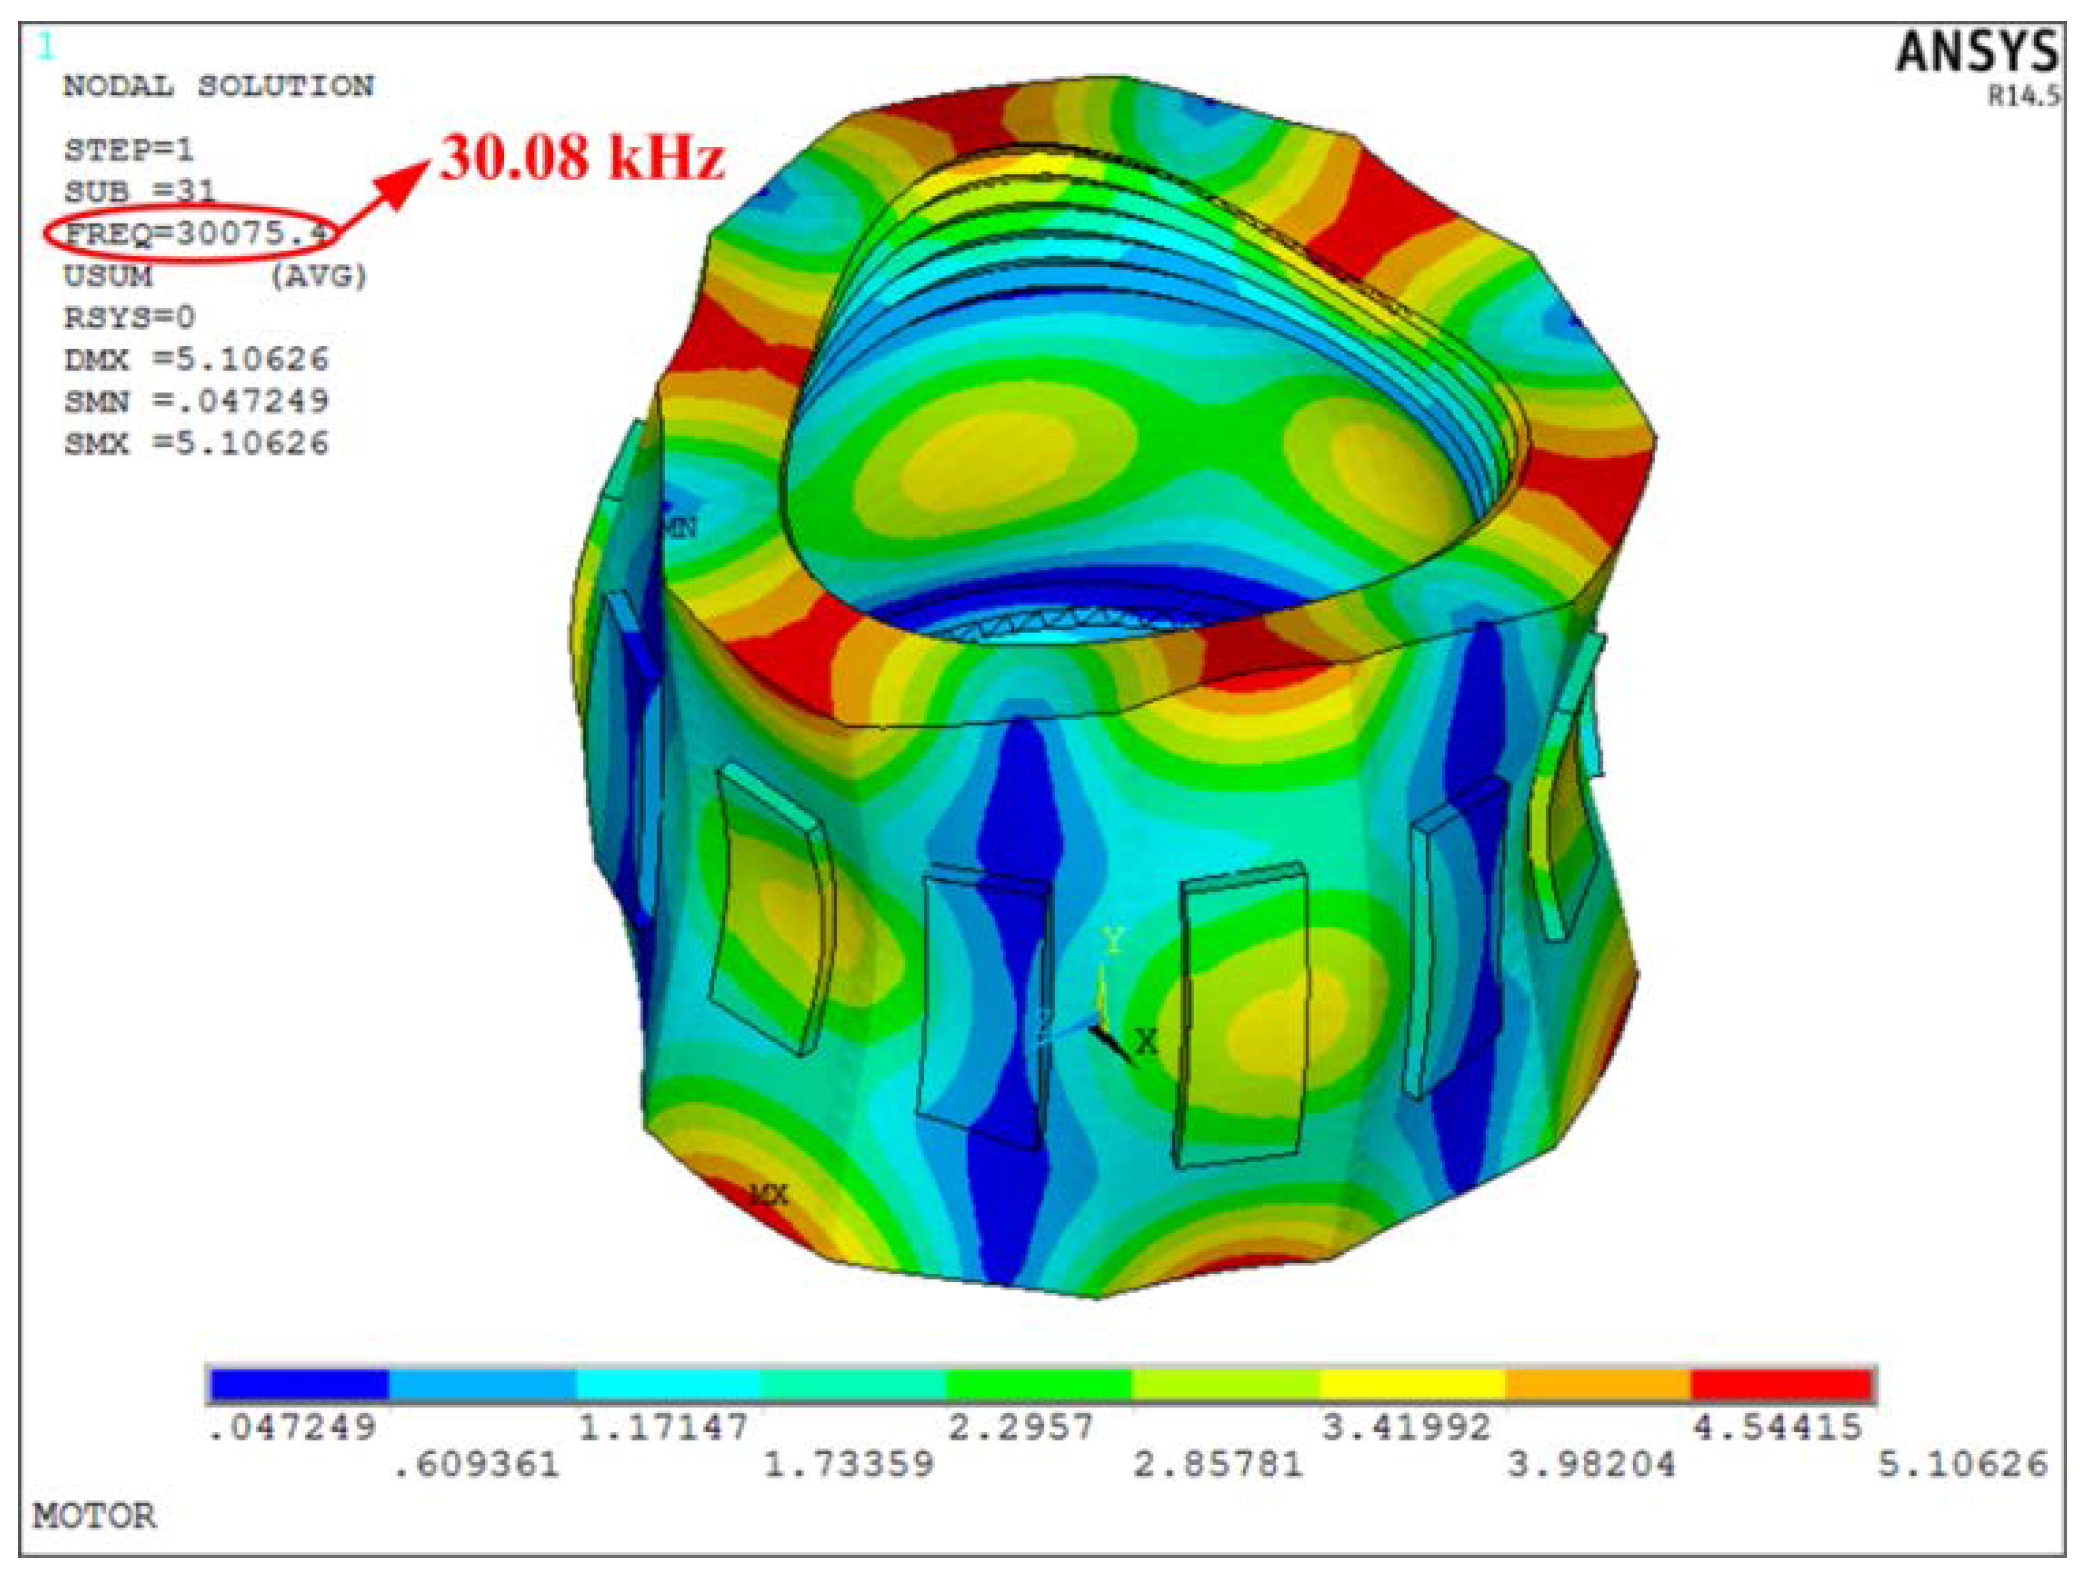Image resolution: width=2082 pixels, height=1578 pixels.
Task: Click the legend value 3.98204
Action: click(x=1592, y=1466)
